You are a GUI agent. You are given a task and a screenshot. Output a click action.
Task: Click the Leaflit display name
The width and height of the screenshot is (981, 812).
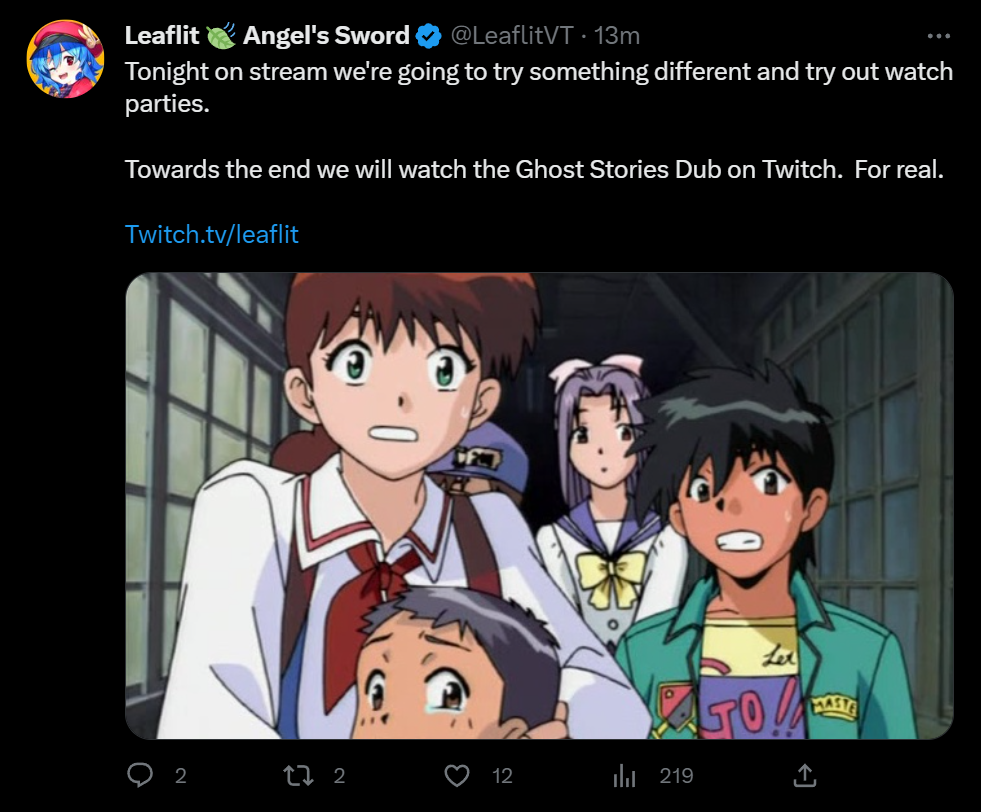tap(162, 36)
